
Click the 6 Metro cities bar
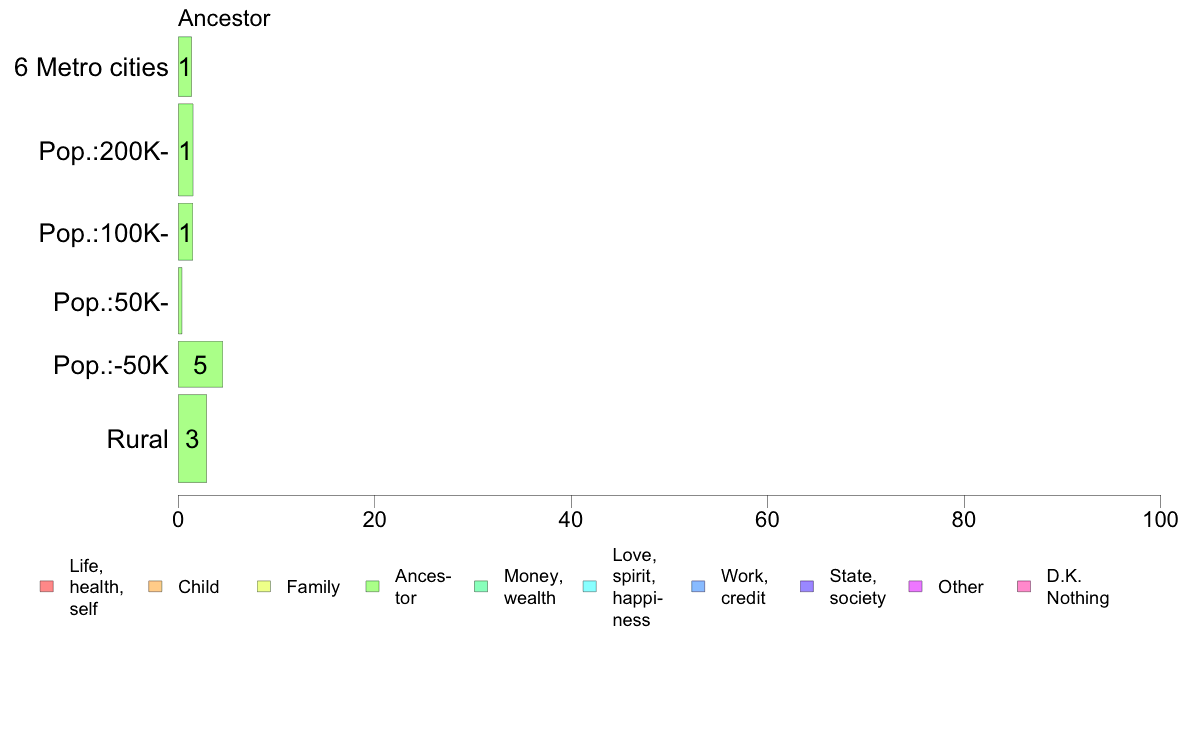pos(185,67)
